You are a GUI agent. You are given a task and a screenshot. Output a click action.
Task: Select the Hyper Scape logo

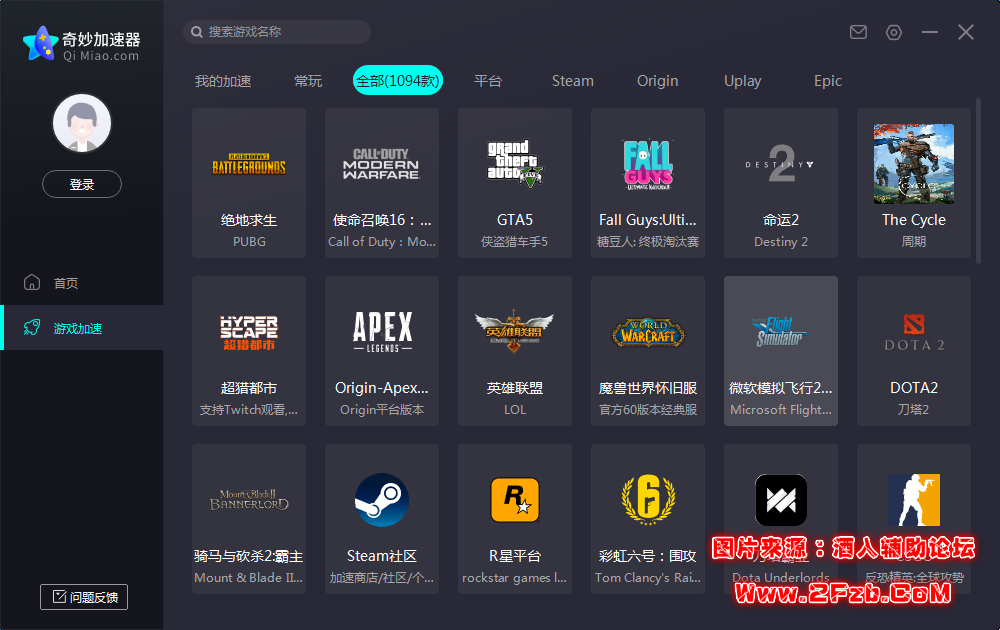coord(249,333)
